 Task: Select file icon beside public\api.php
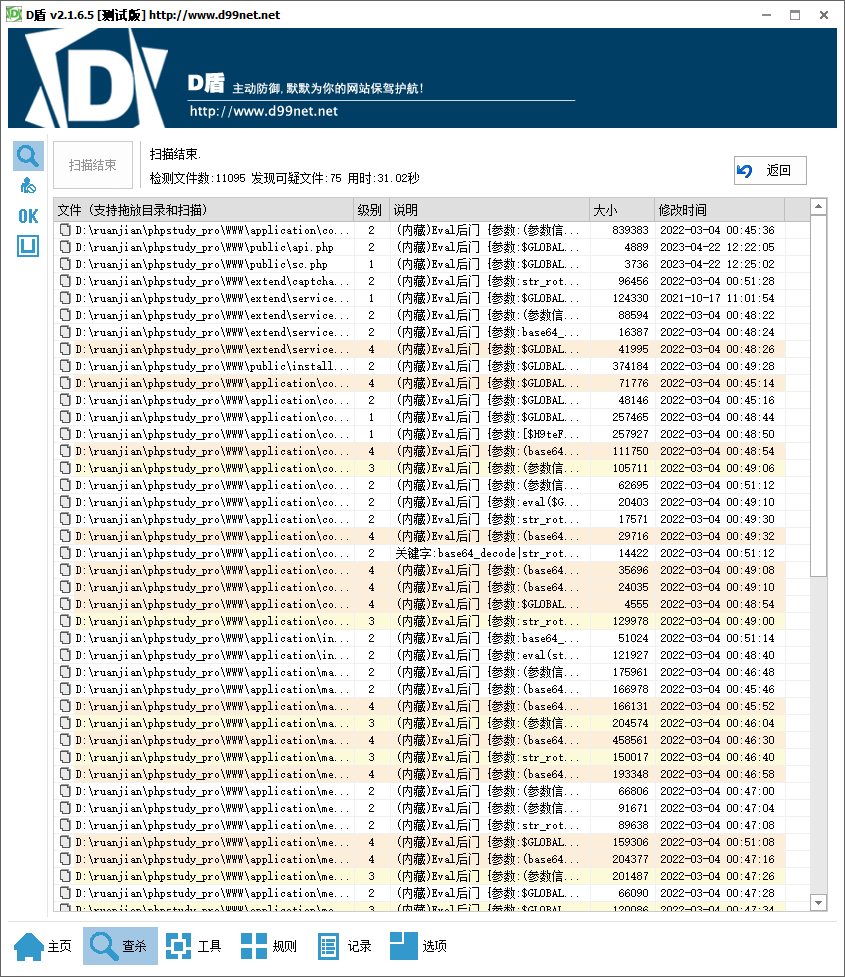(x=65, y=247)
